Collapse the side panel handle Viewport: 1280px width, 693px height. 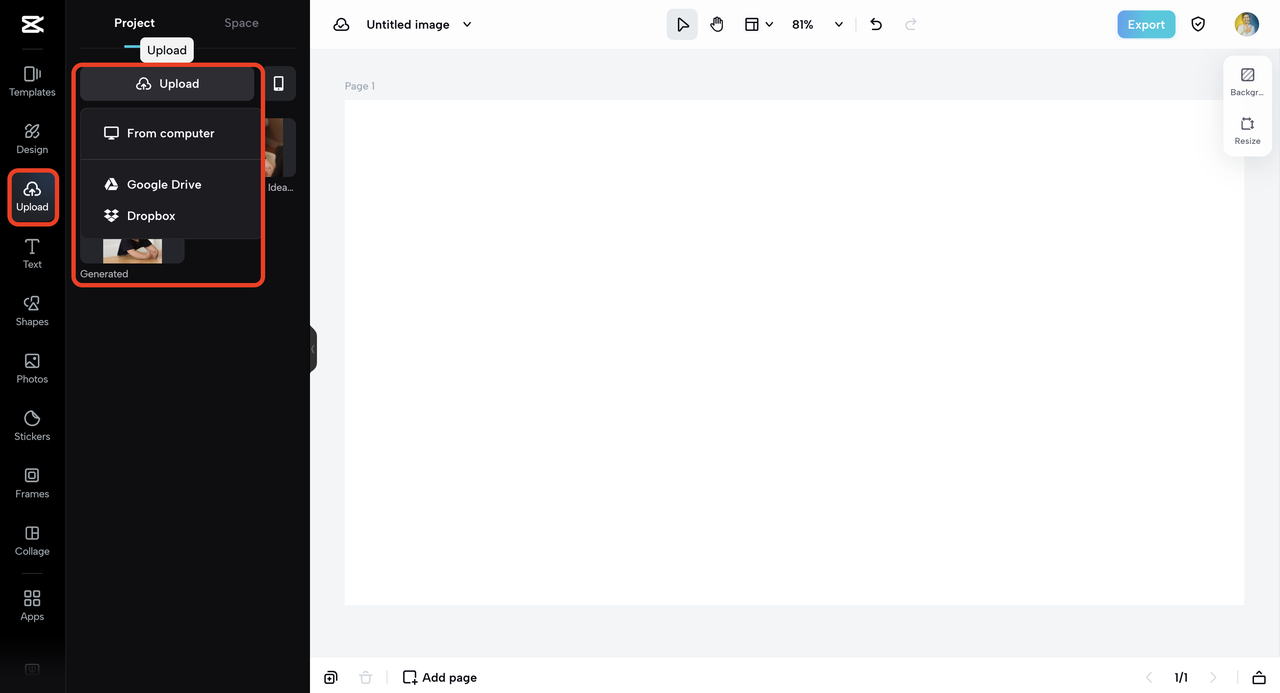pos(313,349)
